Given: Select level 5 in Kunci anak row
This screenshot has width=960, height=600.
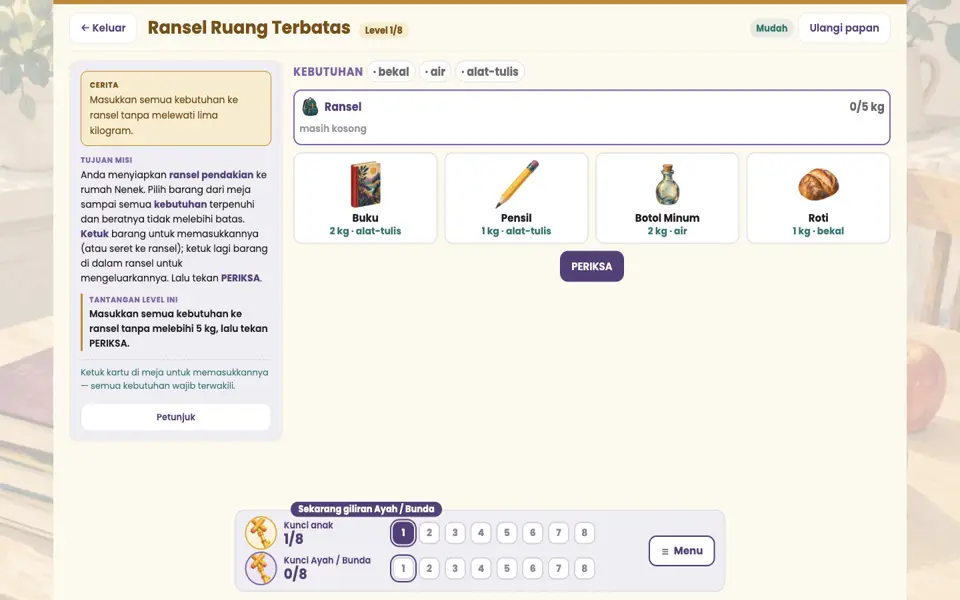Looking at the screenshot, I should [507, 533].
